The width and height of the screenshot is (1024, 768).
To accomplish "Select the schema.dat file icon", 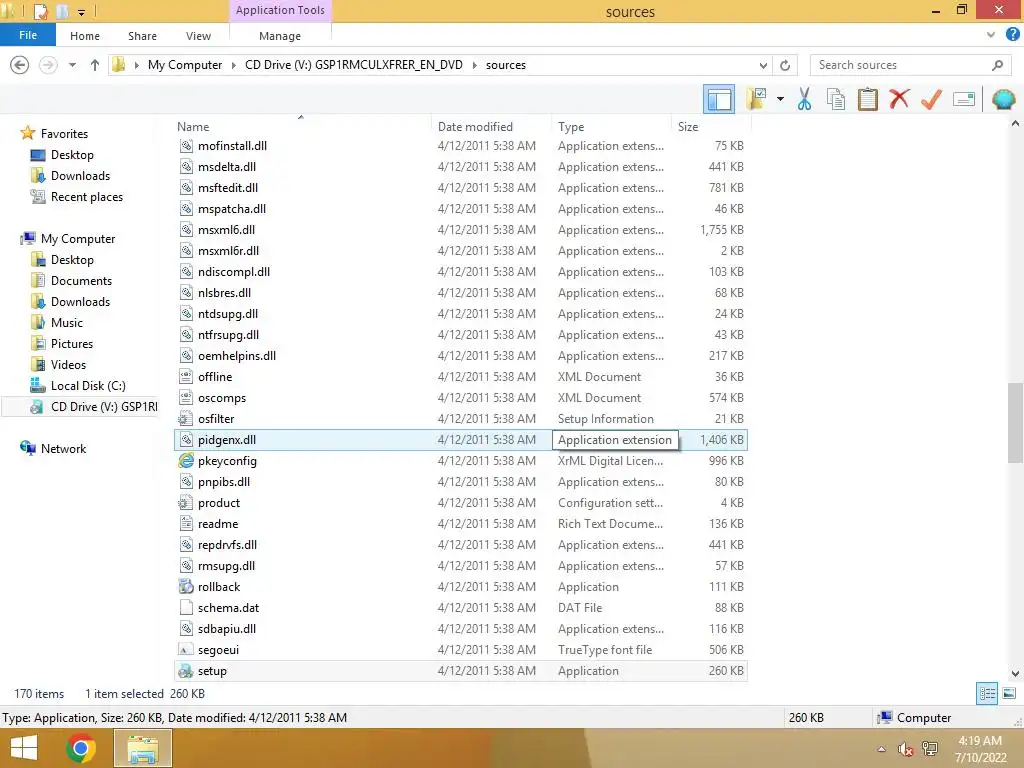I will pyautogui.click(x=186, y=608).
